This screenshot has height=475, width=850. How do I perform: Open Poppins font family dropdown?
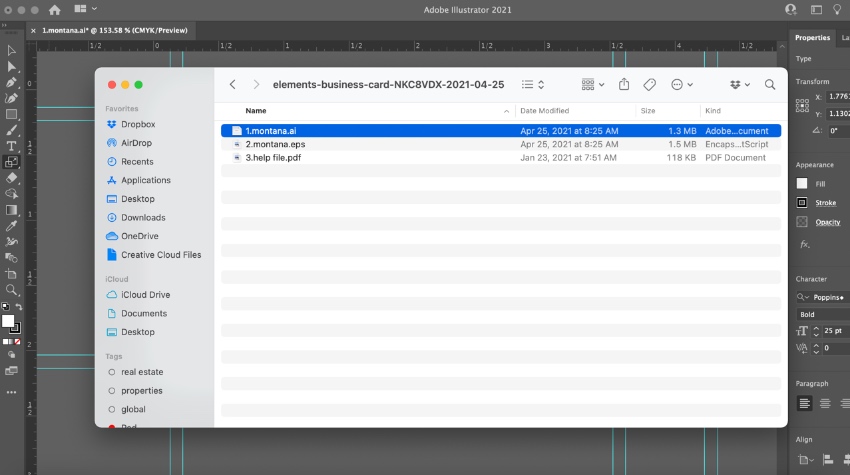822,297
